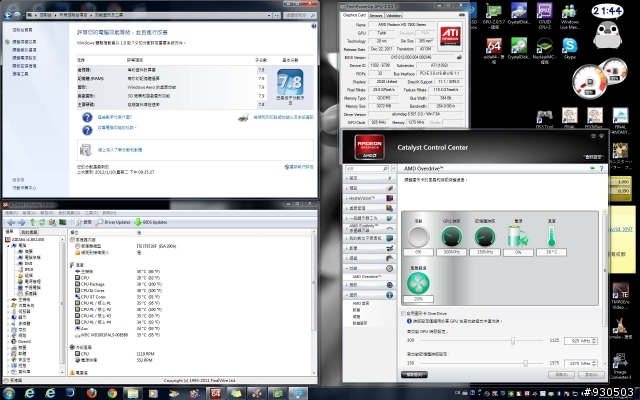Click the AIDA64 forward arrow toolbar icon
This screenshot has height=400, width=640.
(21, 222)
